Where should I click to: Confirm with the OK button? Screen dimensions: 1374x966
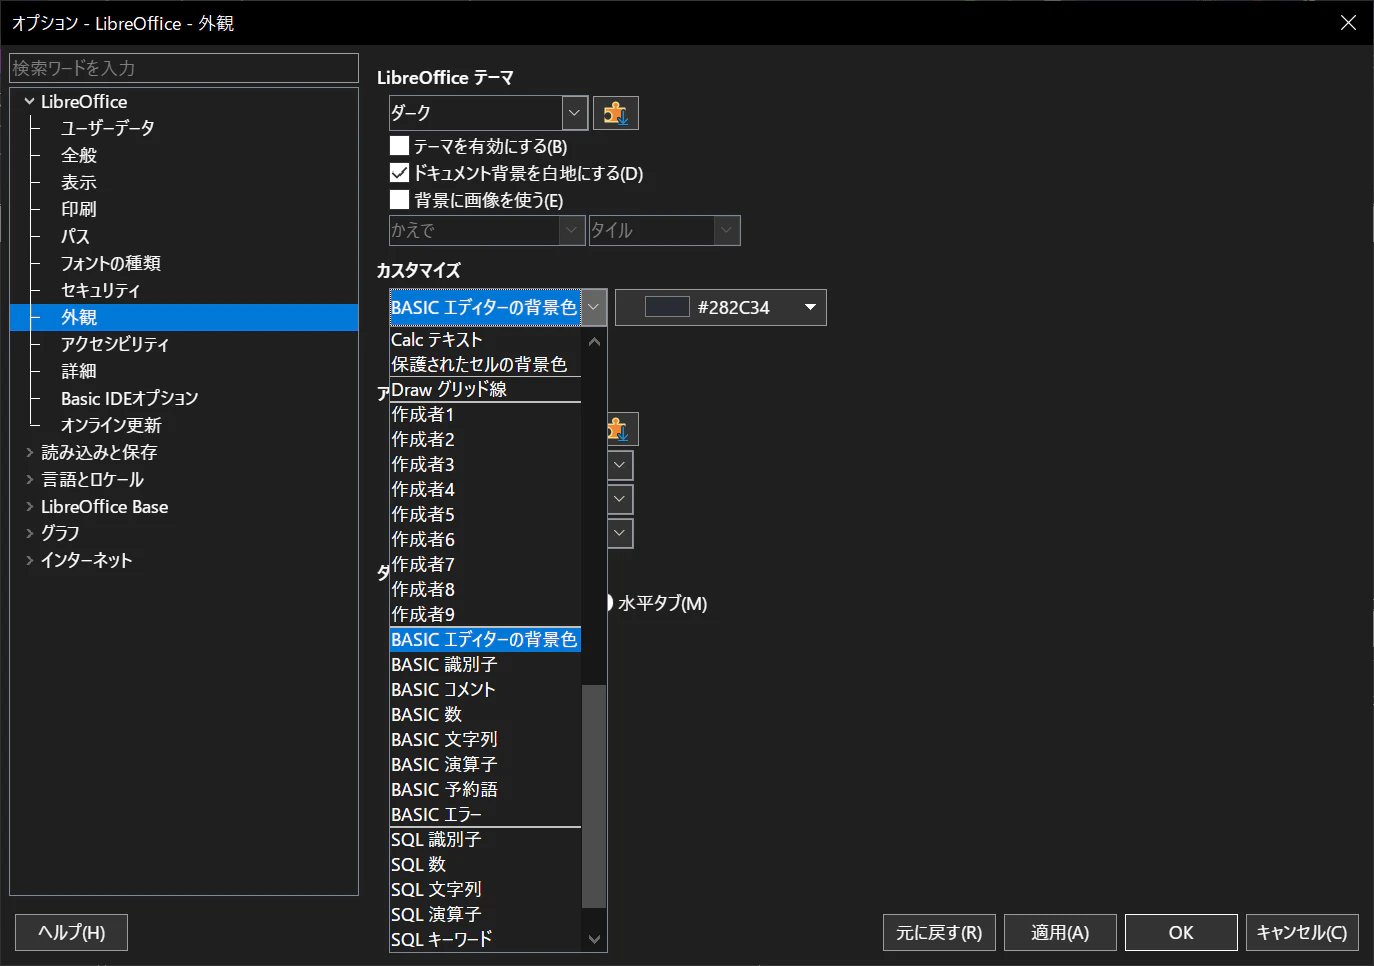1181,932
